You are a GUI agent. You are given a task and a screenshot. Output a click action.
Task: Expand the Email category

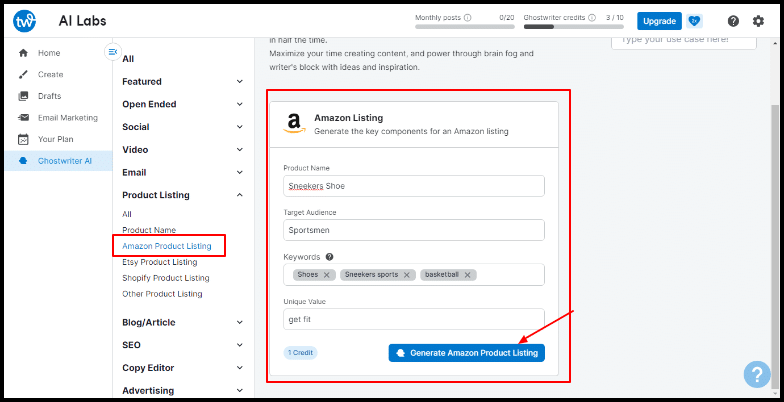click(240, 172)
